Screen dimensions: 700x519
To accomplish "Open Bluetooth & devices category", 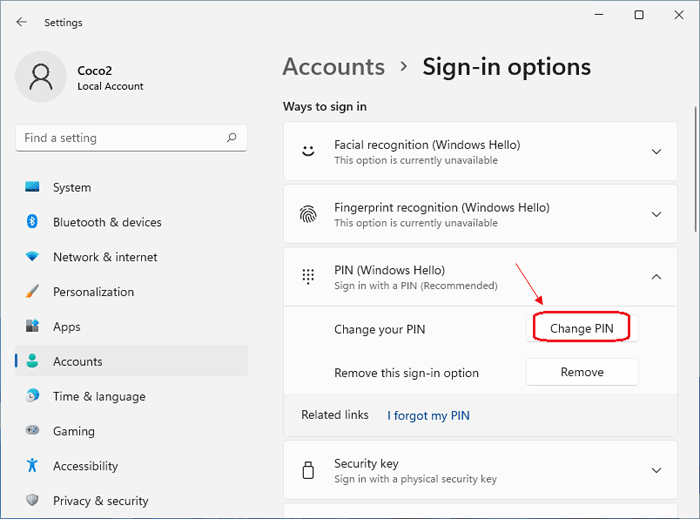I will [131, 222].
